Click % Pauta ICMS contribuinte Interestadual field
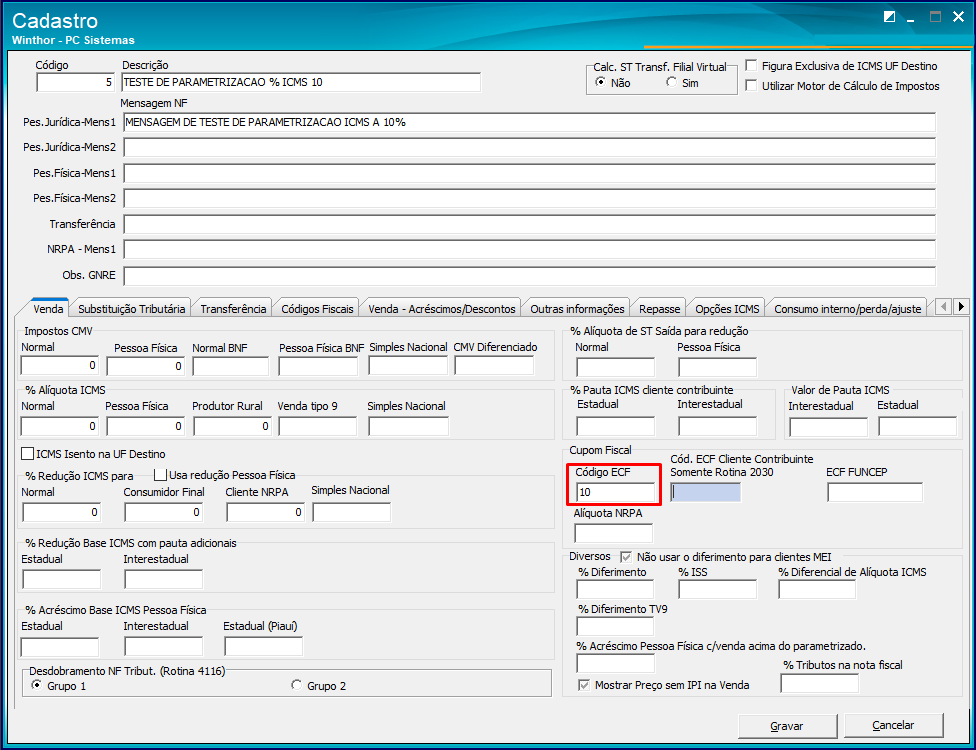 pos(718,426)
